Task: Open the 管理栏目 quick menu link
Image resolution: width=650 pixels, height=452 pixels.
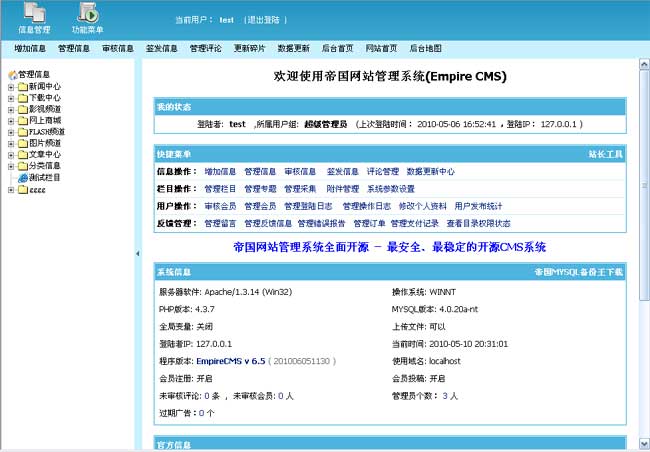Action: [x=220, y=188]
